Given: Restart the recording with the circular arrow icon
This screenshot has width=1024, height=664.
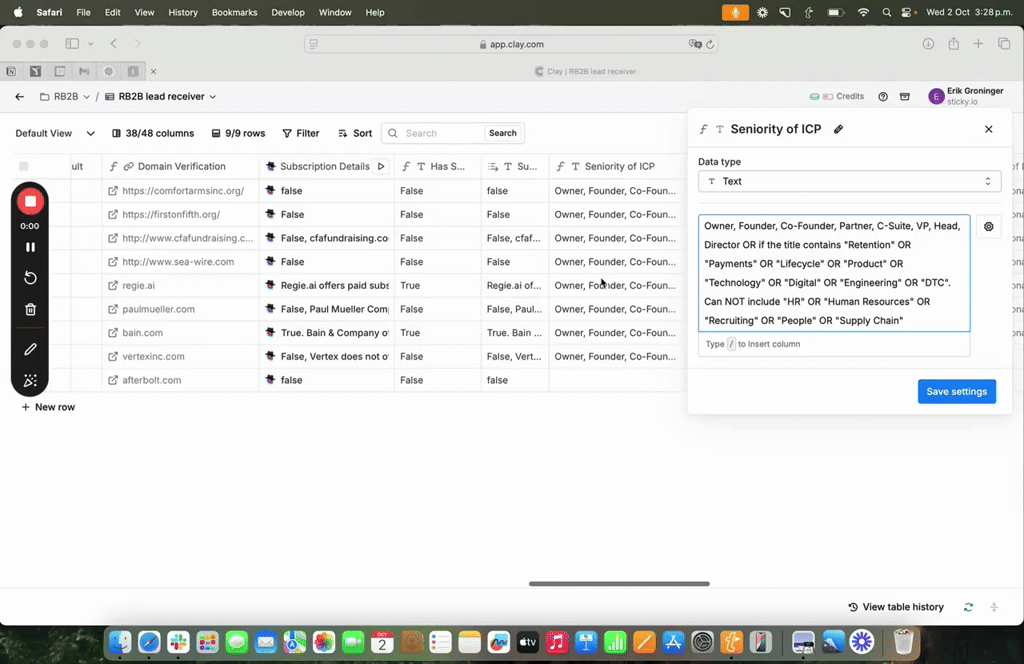Looking at the screenshot, I should pos(30,278).
